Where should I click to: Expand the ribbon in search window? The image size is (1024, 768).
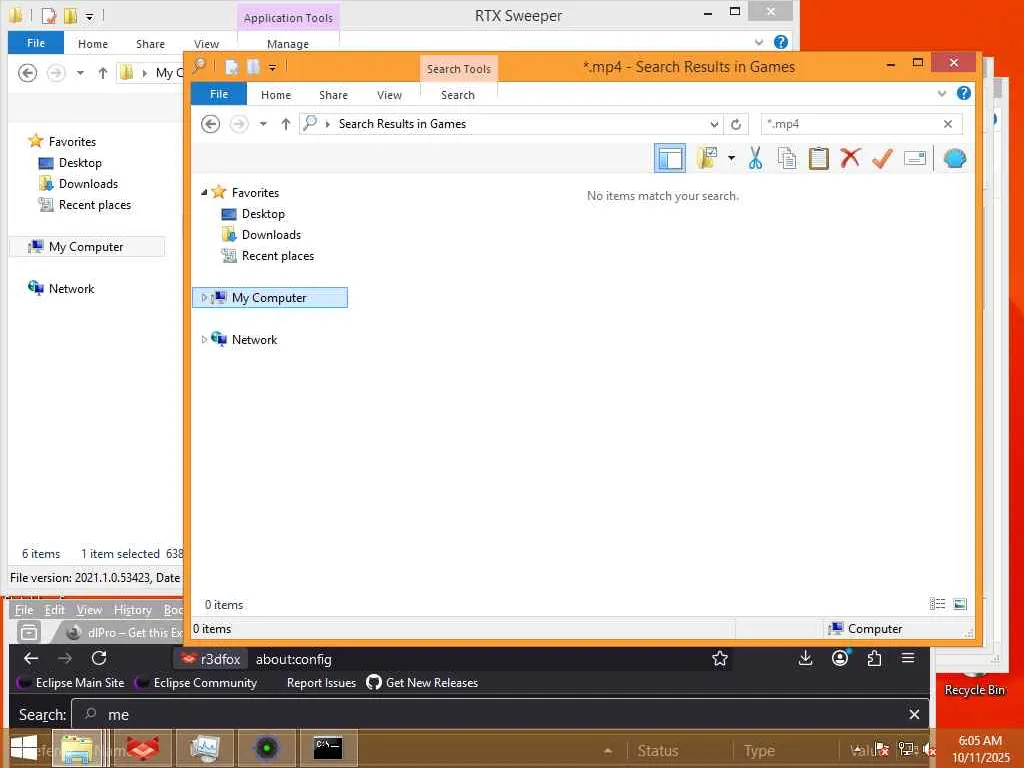(x=942, y=93)
